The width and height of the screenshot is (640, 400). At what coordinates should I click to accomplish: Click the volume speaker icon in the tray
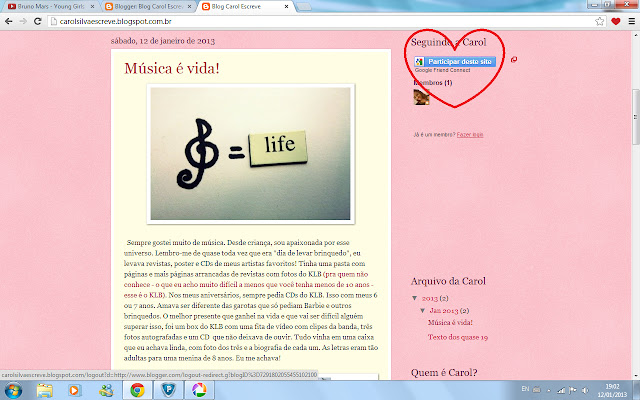click(586, 390)
